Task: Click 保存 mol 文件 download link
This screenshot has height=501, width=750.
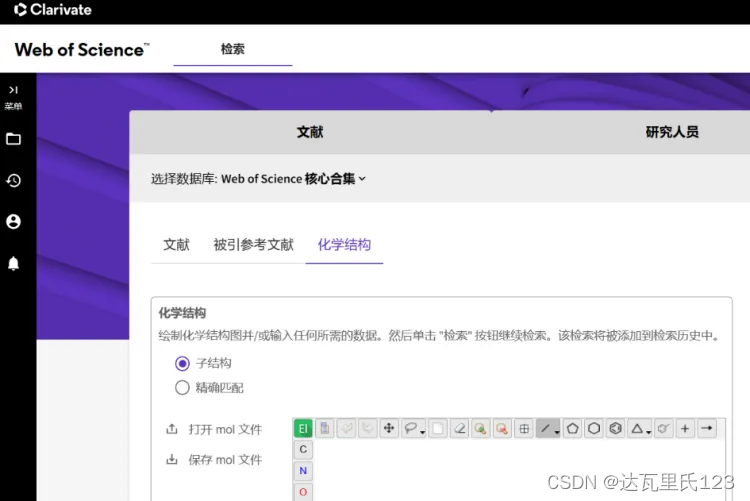Action: [214, 460]
